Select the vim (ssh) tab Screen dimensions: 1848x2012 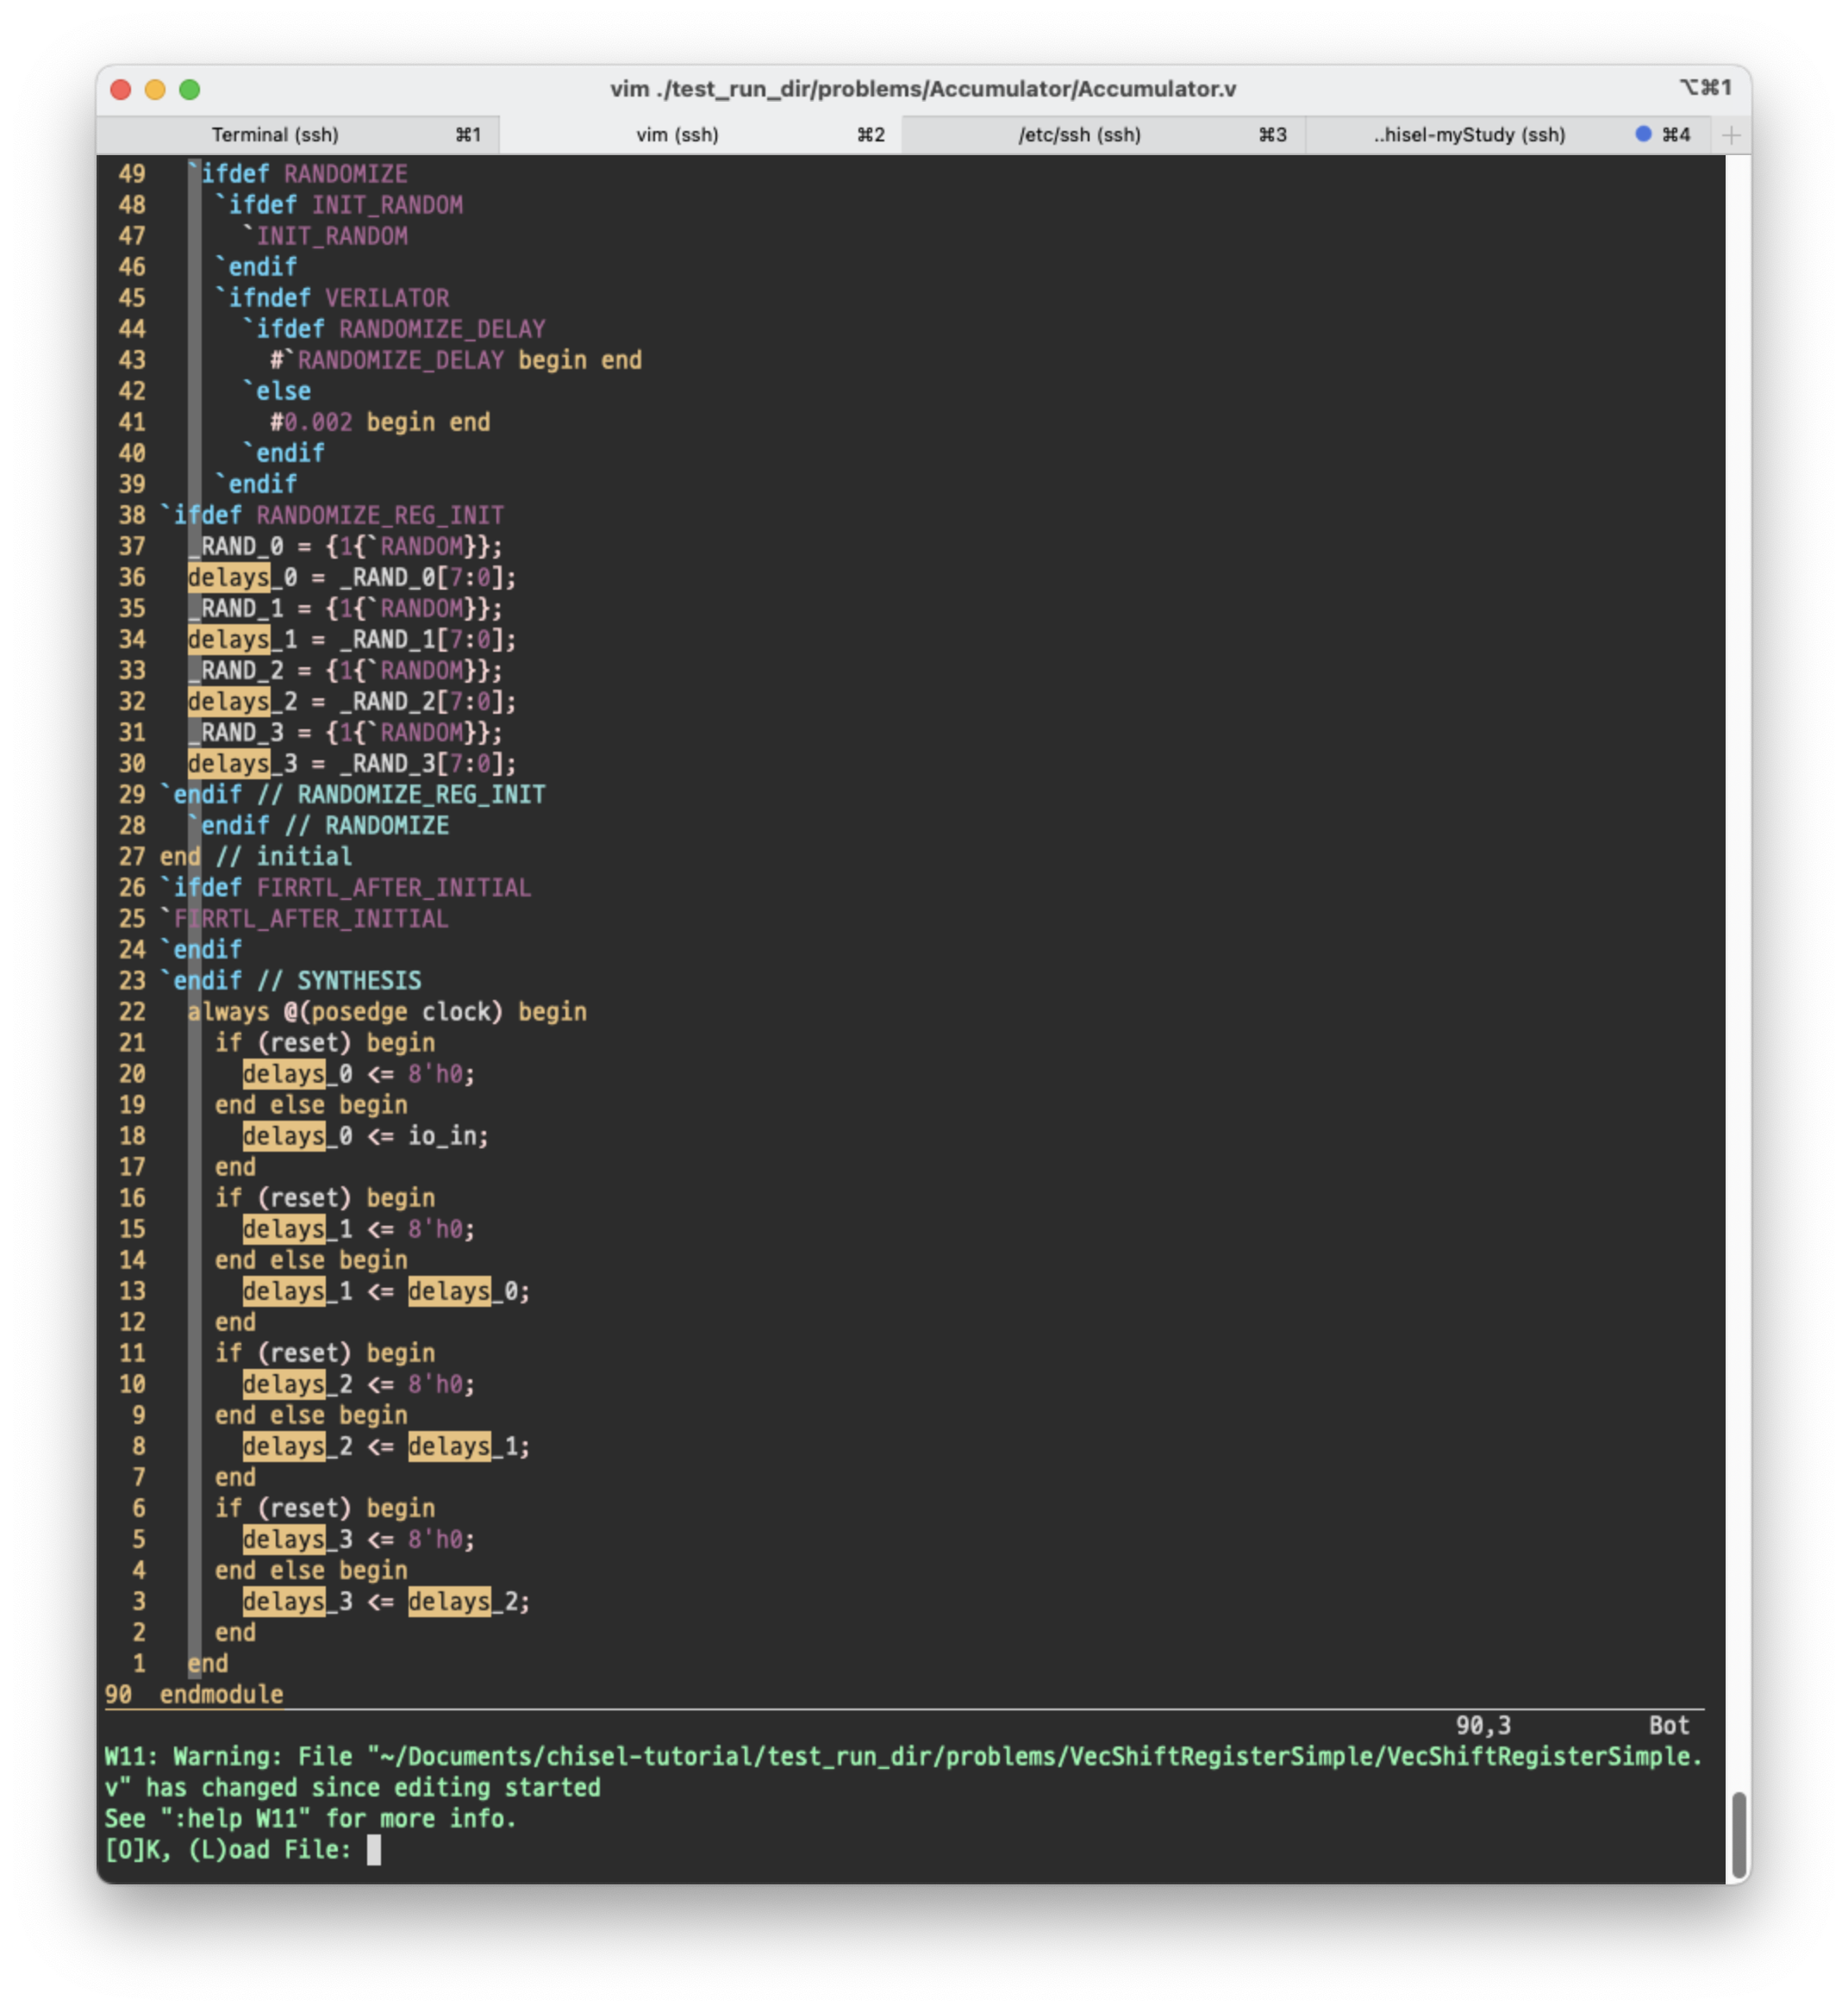point(700,135)
